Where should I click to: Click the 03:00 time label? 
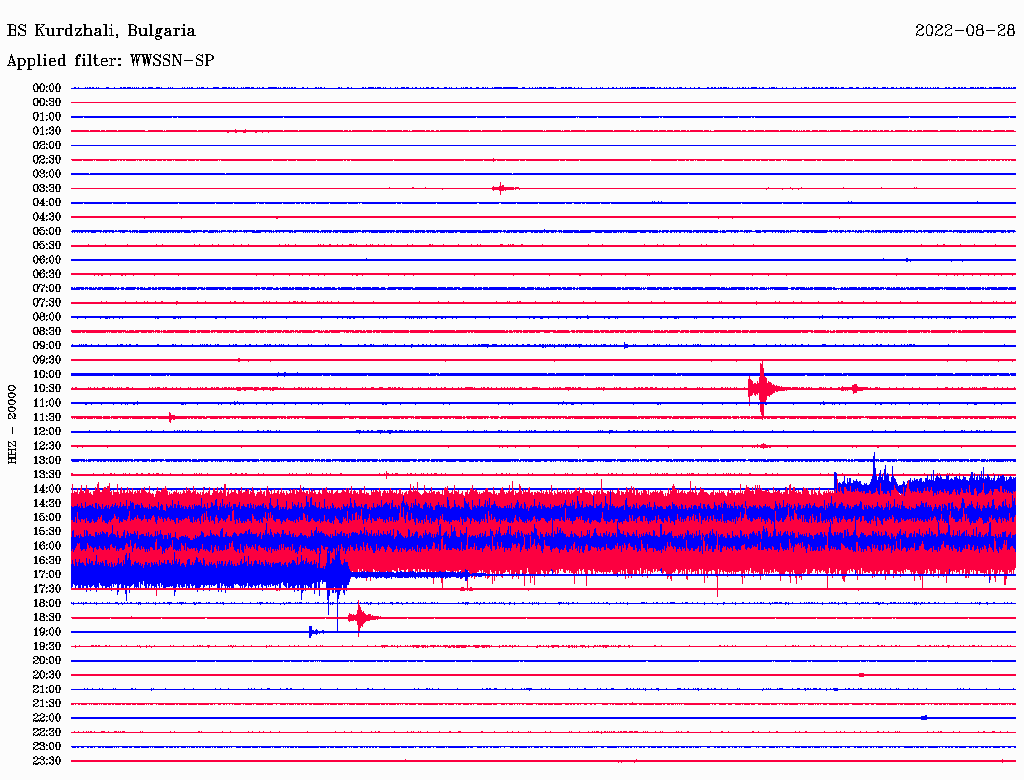pos(47,174)
